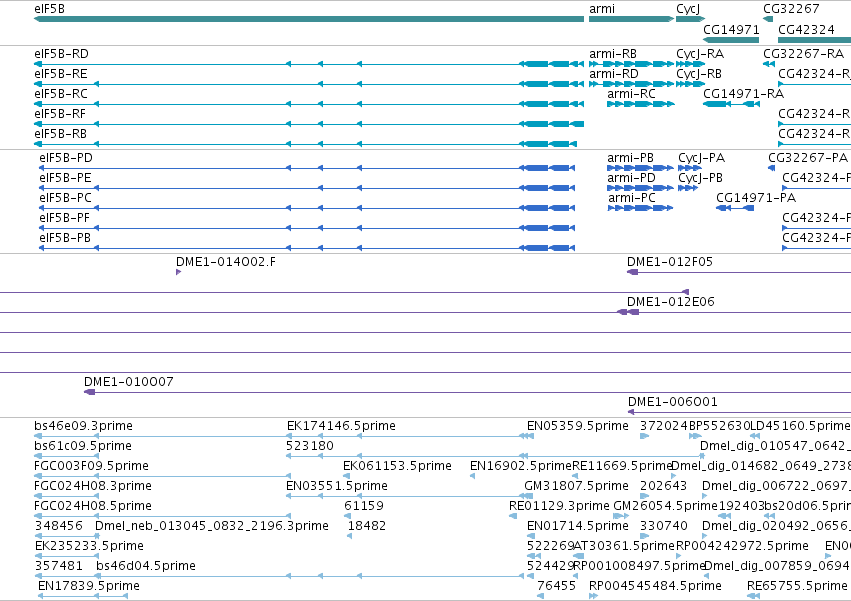
Task: Select clone DME1-012E06
Action: pos(671,302)
